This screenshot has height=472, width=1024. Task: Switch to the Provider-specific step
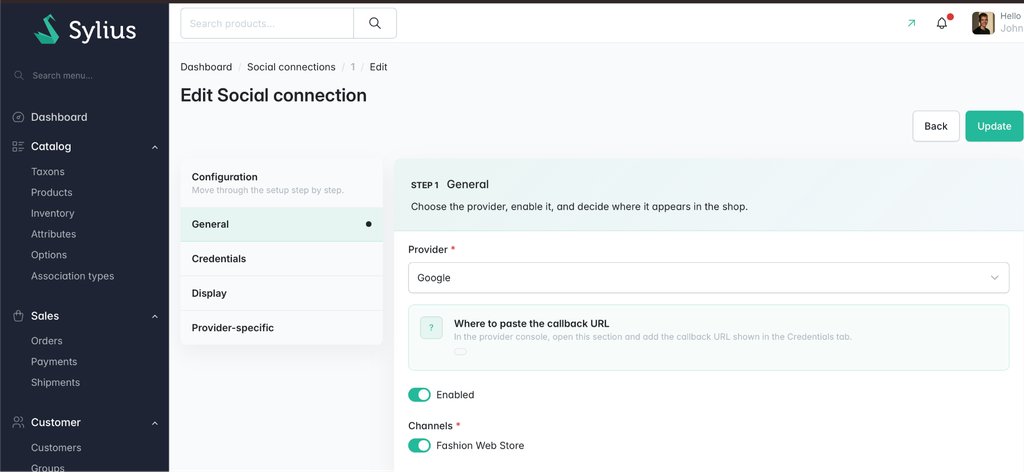click(x=281, y=328)
